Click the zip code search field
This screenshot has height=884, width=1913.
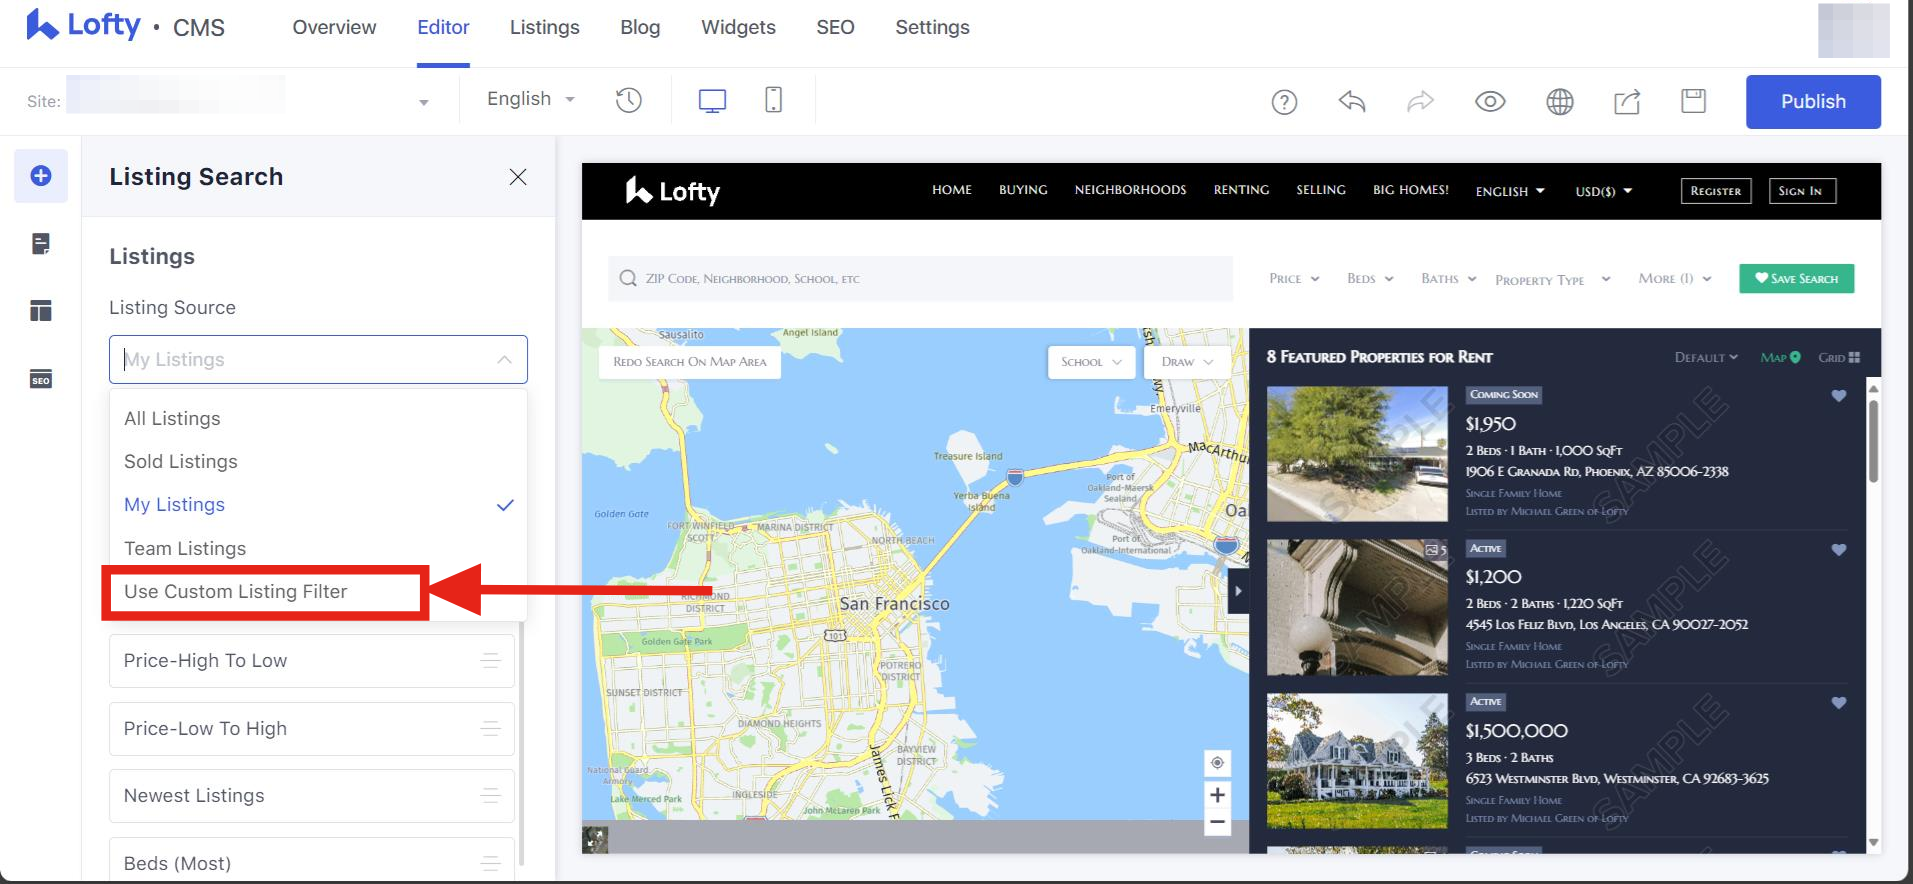(920, 279)
